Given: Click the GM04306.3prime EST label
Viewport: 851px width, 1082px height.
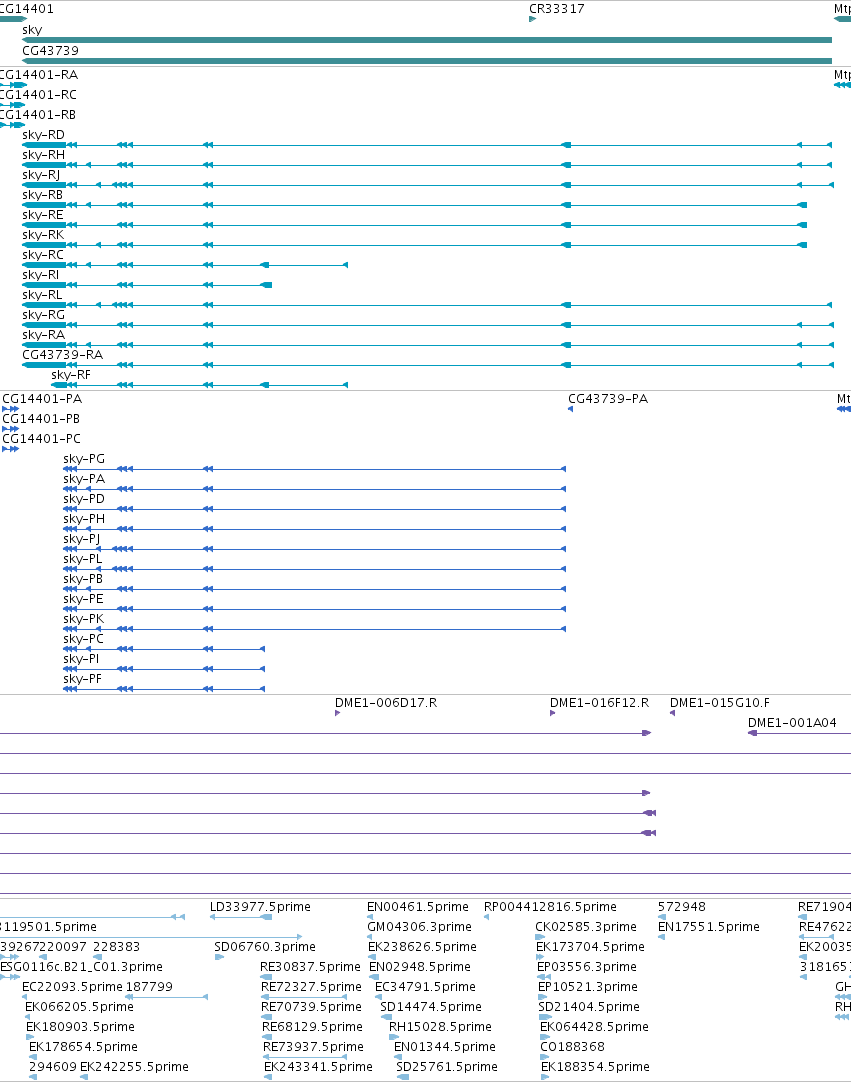Looking at the screenshot, I should click(x=420, y=927).
